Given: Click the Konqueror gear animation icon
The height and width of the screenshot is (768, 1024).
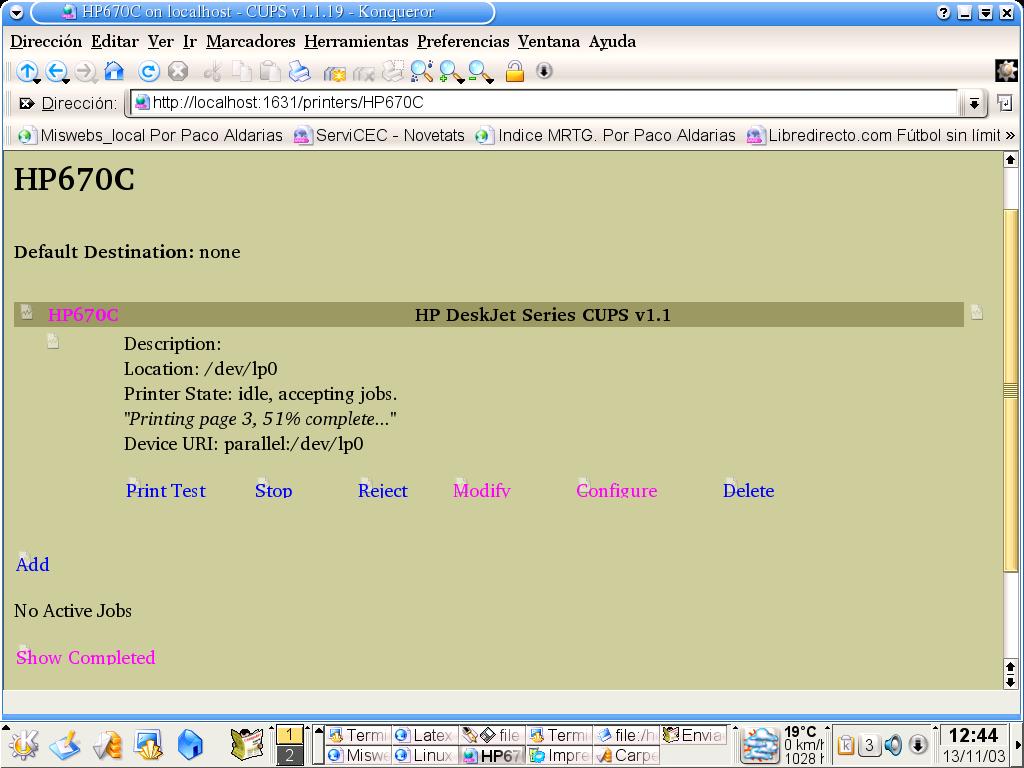Looking at the screenshot, I should (1006, 71).
